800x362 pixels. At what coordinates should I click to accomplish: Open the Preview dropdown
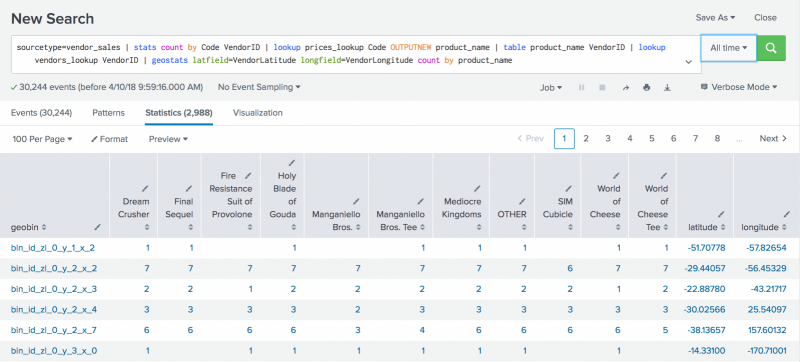pos(168,139)
